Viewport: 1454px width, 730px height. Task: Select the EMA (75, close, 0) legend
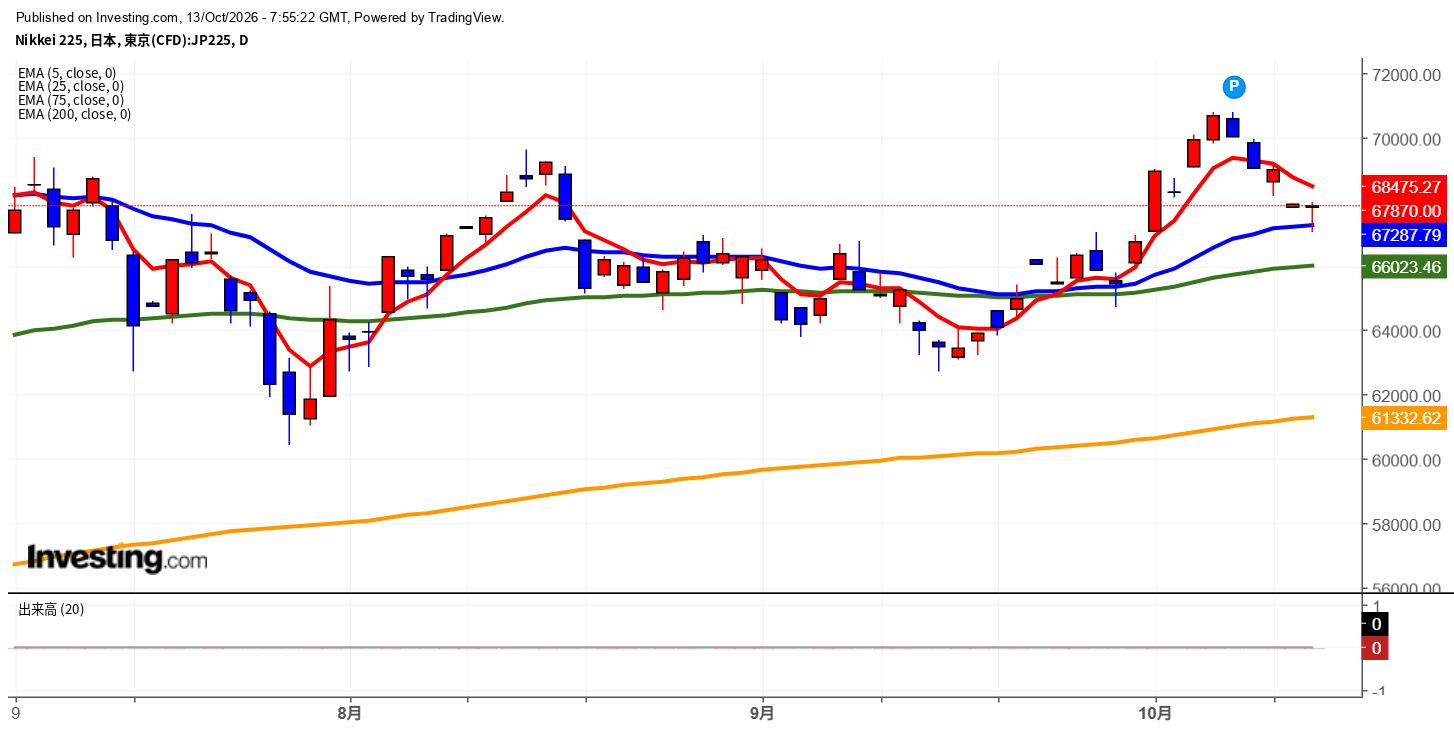click(x=71, y=100)
